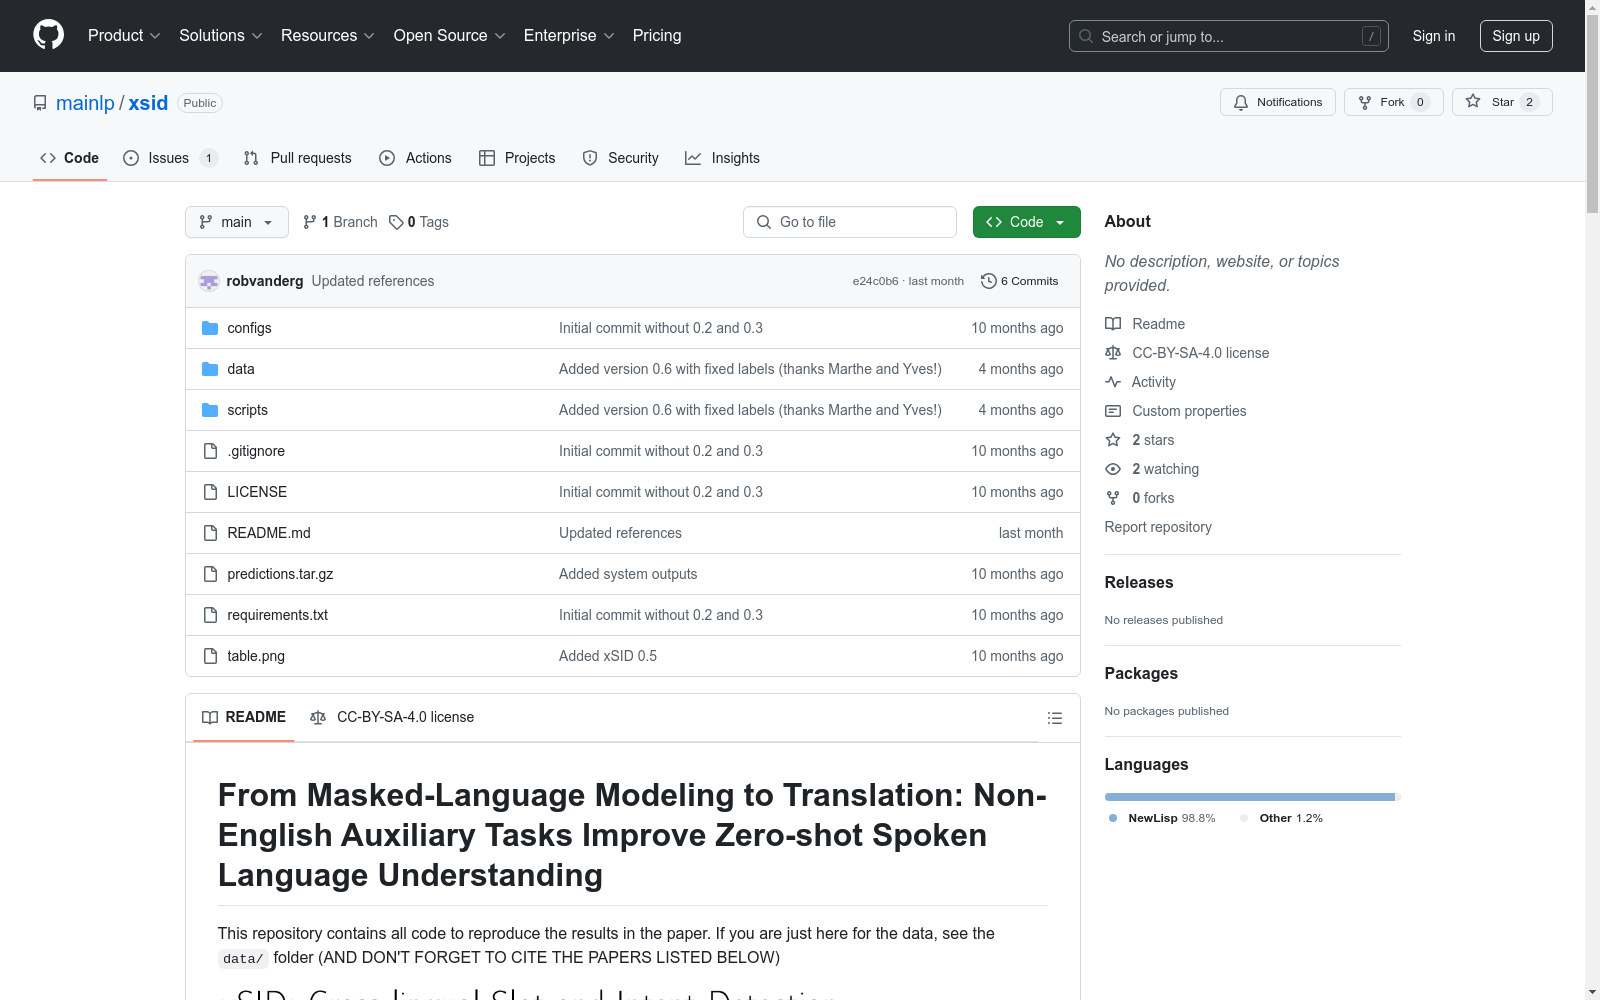
Task: Open the green Code dropdown button
Action: click(1026, 222)
